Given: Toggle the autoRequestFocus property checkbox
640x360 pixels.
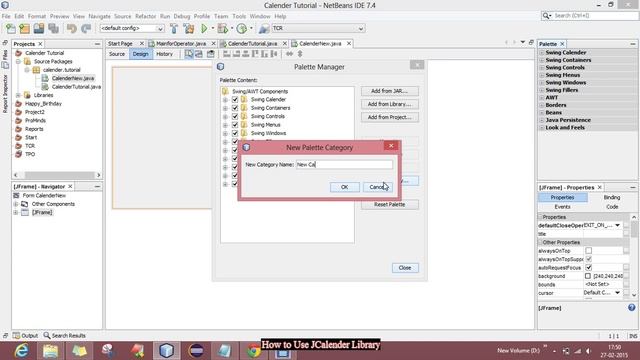Looking at the screenshot, I should 589,268.
